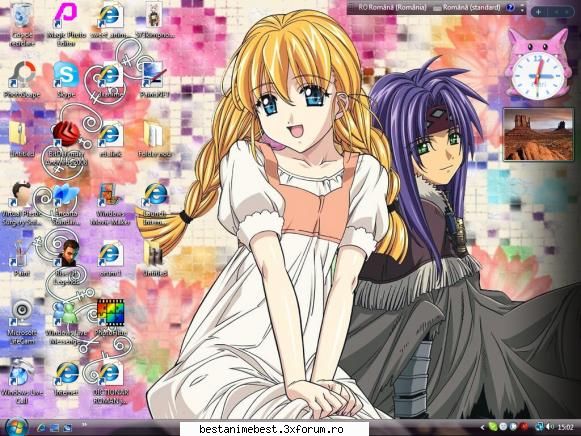Image resolution: width=581 pixels, height=436 pixels.
Task: Click the network connection tray icon
Action: 539,427
